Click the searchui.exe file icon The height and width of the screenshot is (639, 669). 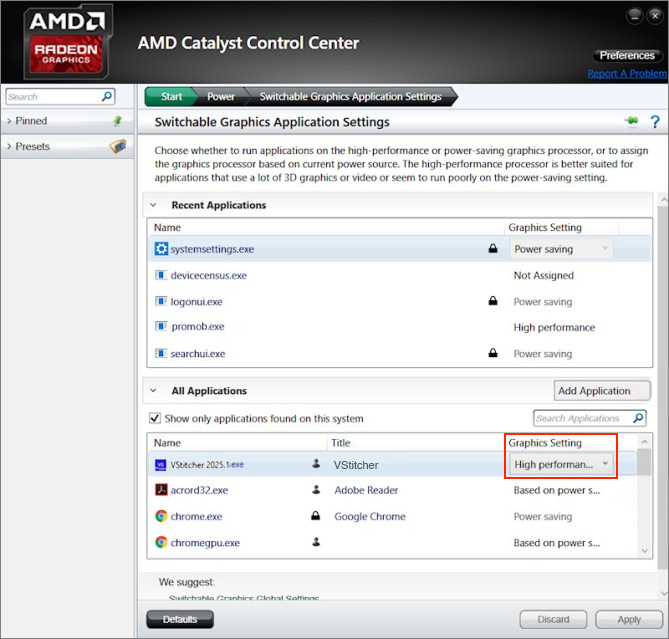(x=160, y=353)
